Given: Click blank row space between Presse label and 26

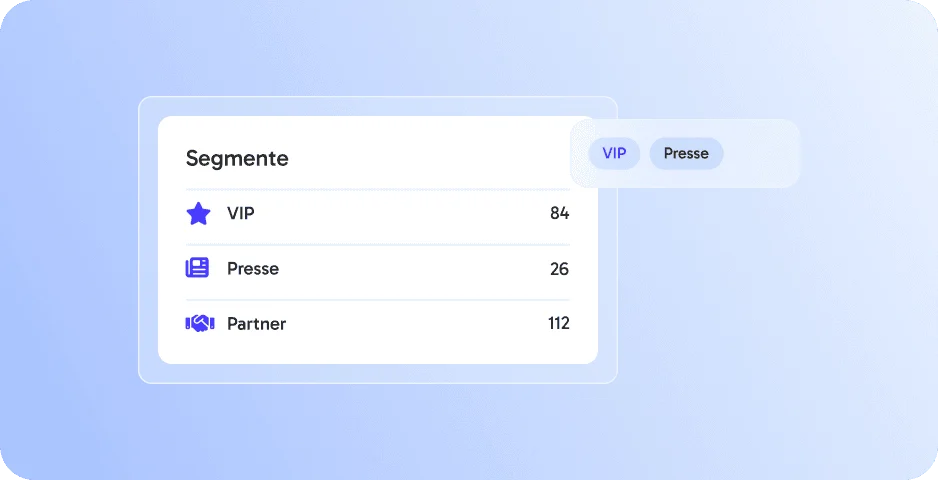Looking at the screenshot, I should click(x=414, y=269).
